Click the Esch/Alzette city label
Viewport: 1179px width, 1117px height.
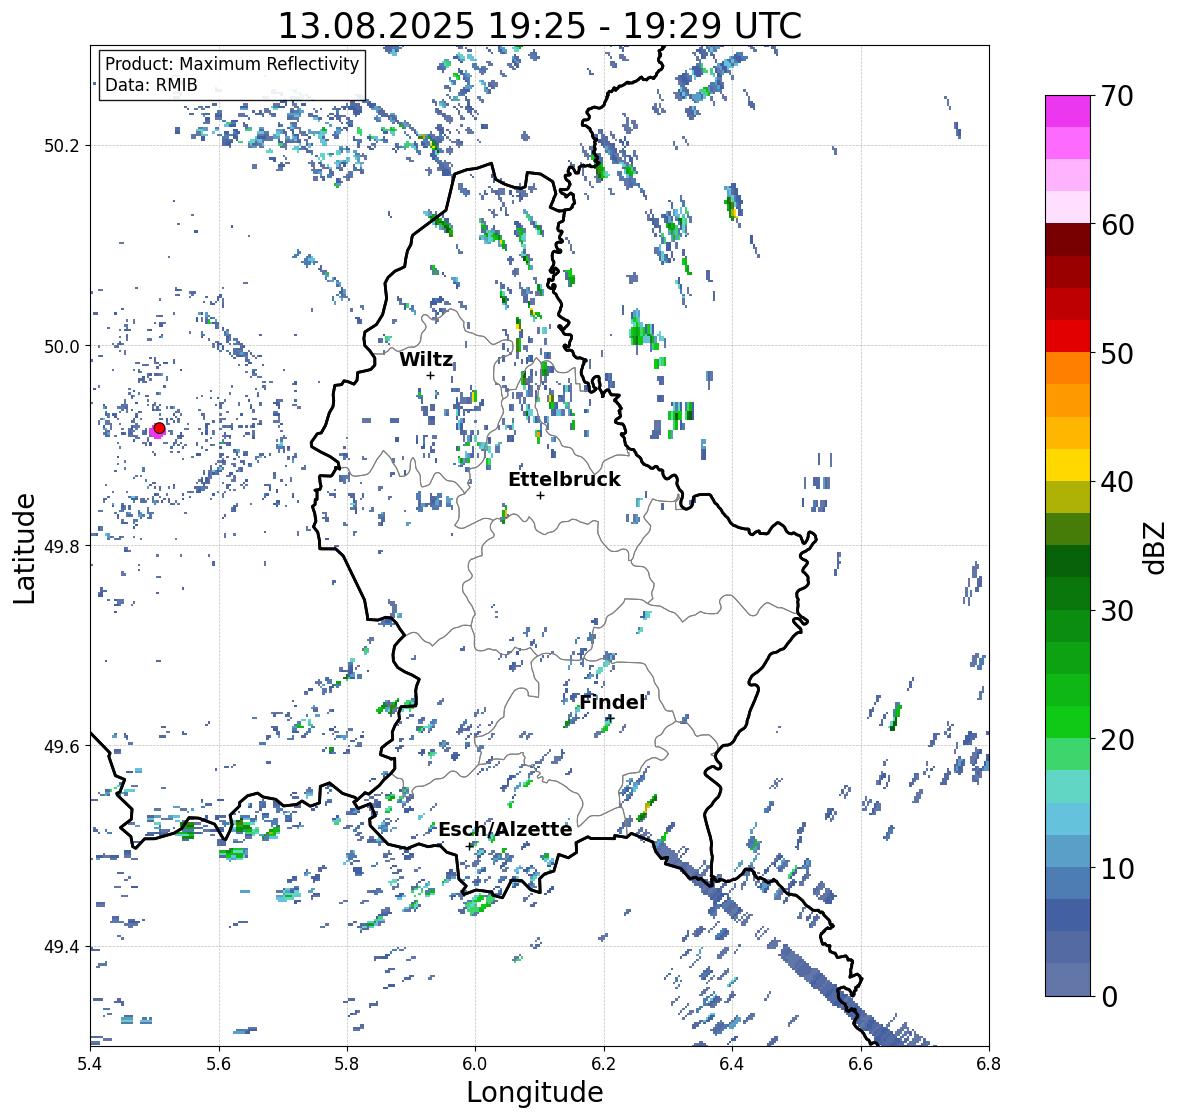coord(505,829)
